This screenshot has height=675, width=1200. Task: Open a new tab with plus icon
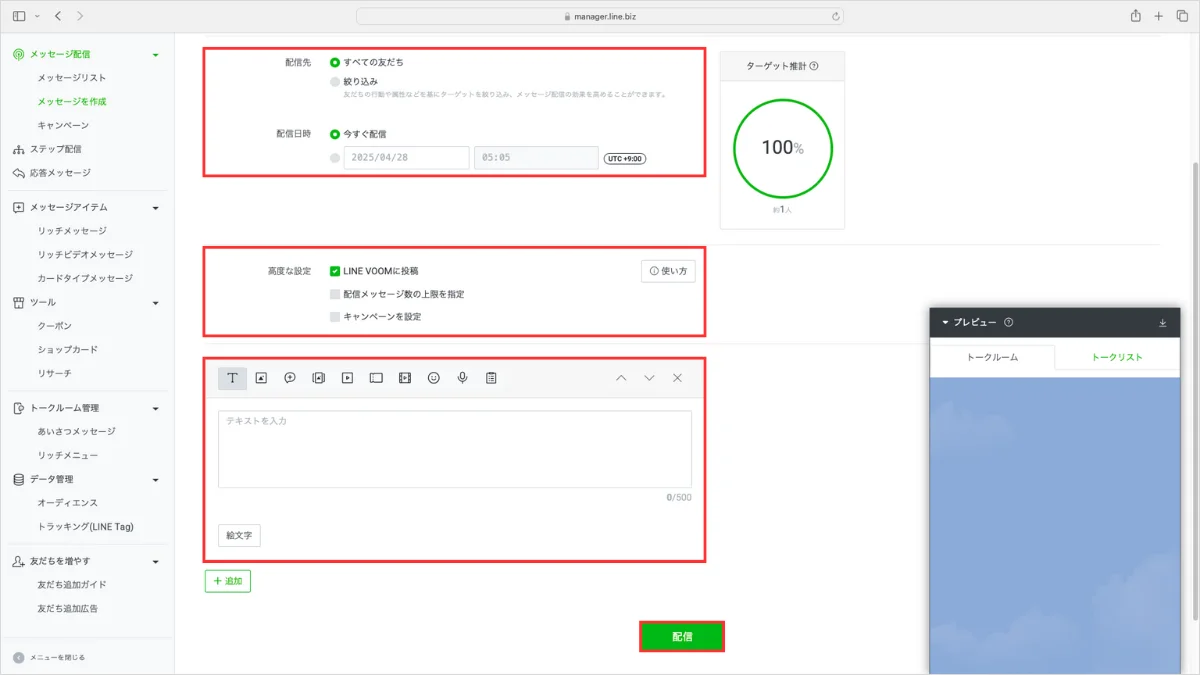tap(1158, 16)
